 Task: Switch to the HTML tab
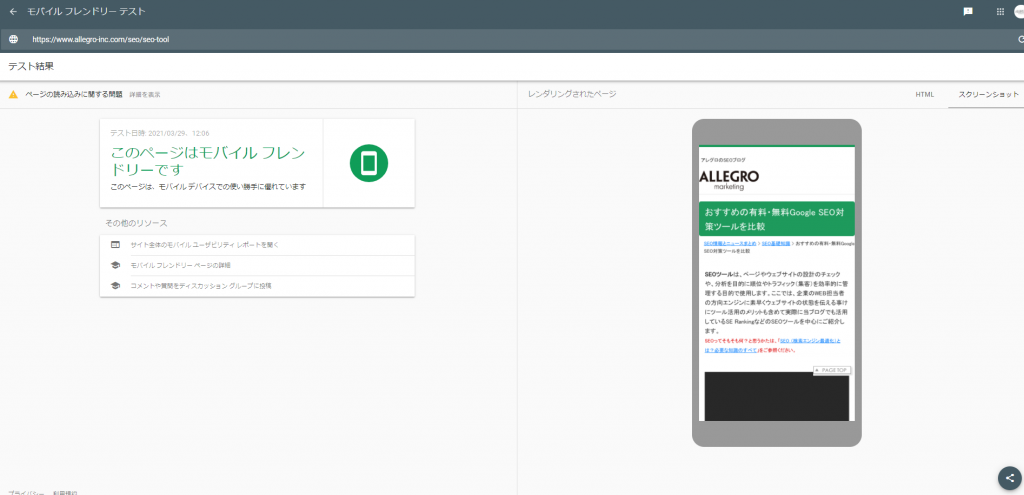pos(925,95)
